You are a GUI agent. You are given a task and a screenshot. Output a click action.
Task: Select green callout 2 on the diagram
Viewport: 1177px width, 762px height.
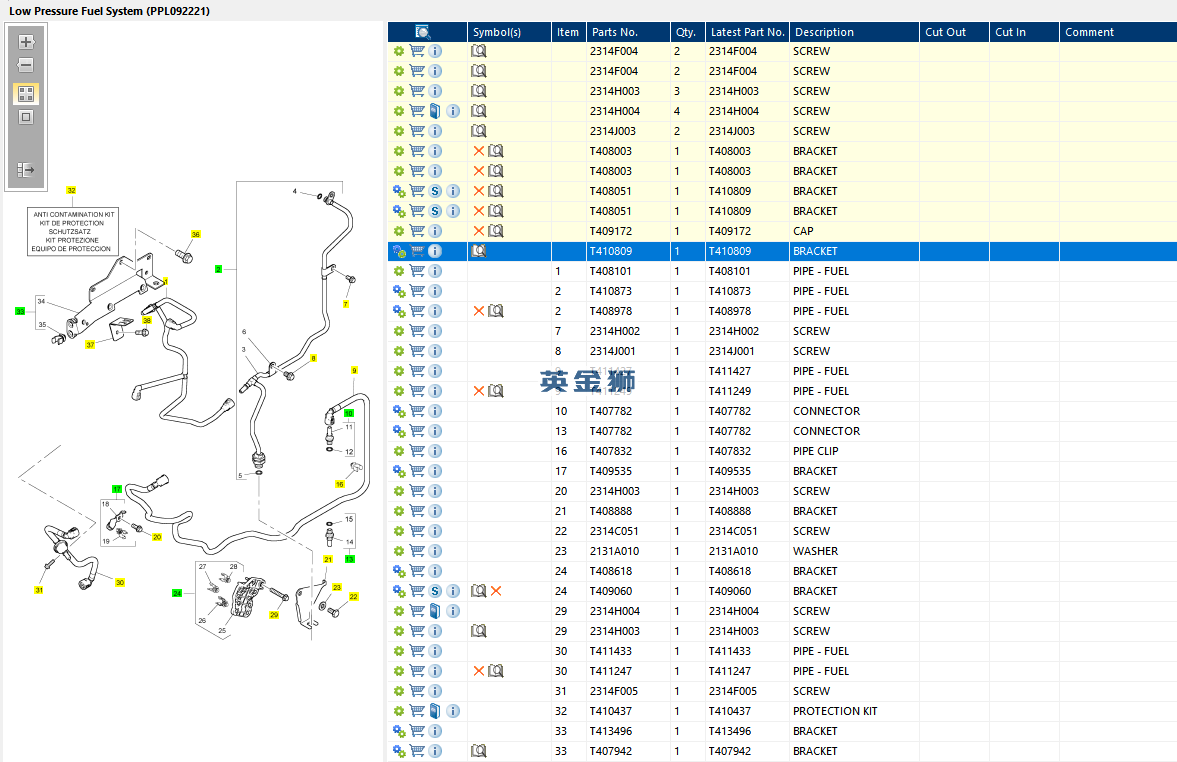coord(218,269)
